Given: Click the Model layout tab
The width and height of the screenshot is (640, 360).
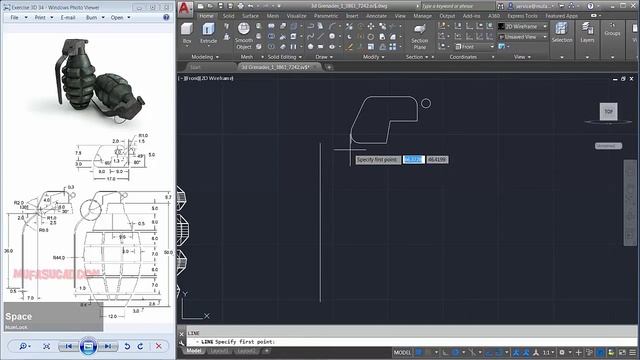Looking at the screenshot, I should click(193, 351).
